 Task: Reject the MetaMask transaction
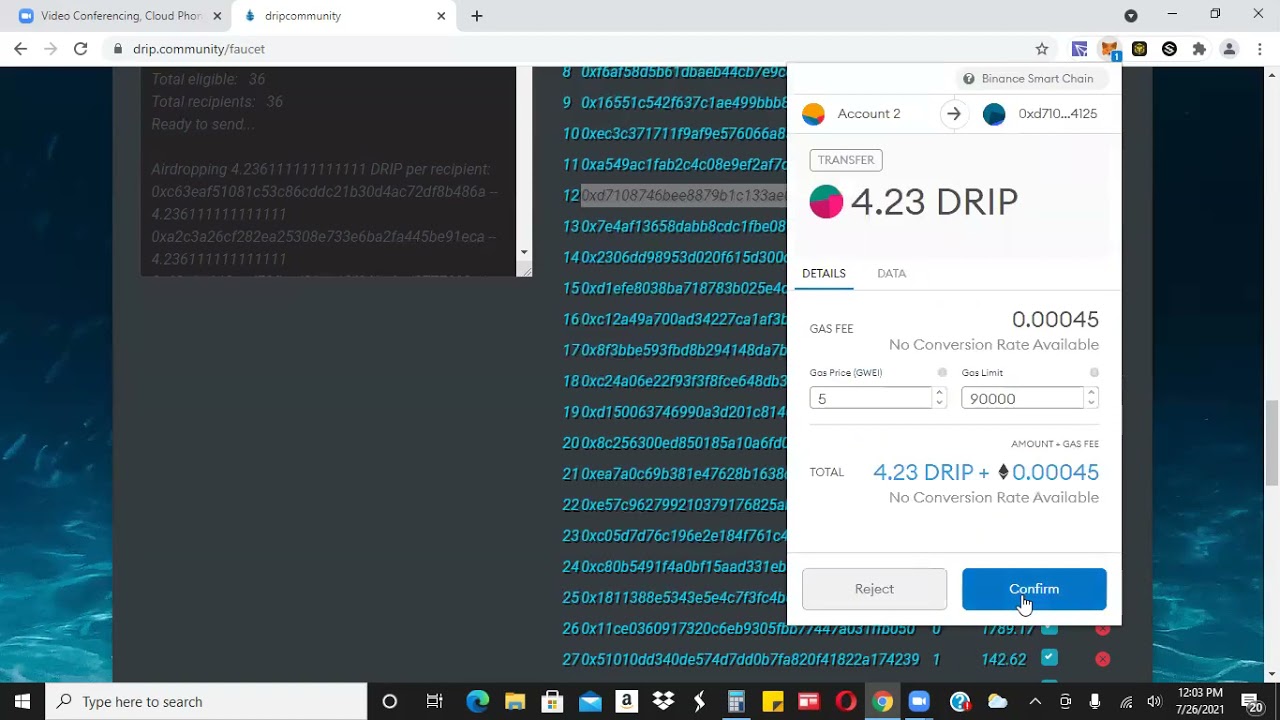[874, 589]
